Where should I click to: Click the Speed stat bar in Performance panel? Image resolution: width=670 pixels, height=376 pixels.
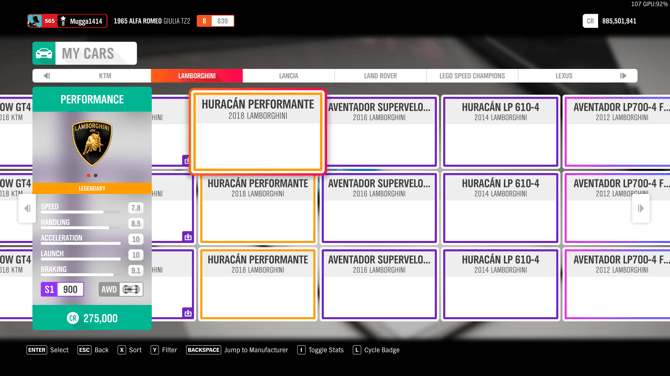coord(81,212)
